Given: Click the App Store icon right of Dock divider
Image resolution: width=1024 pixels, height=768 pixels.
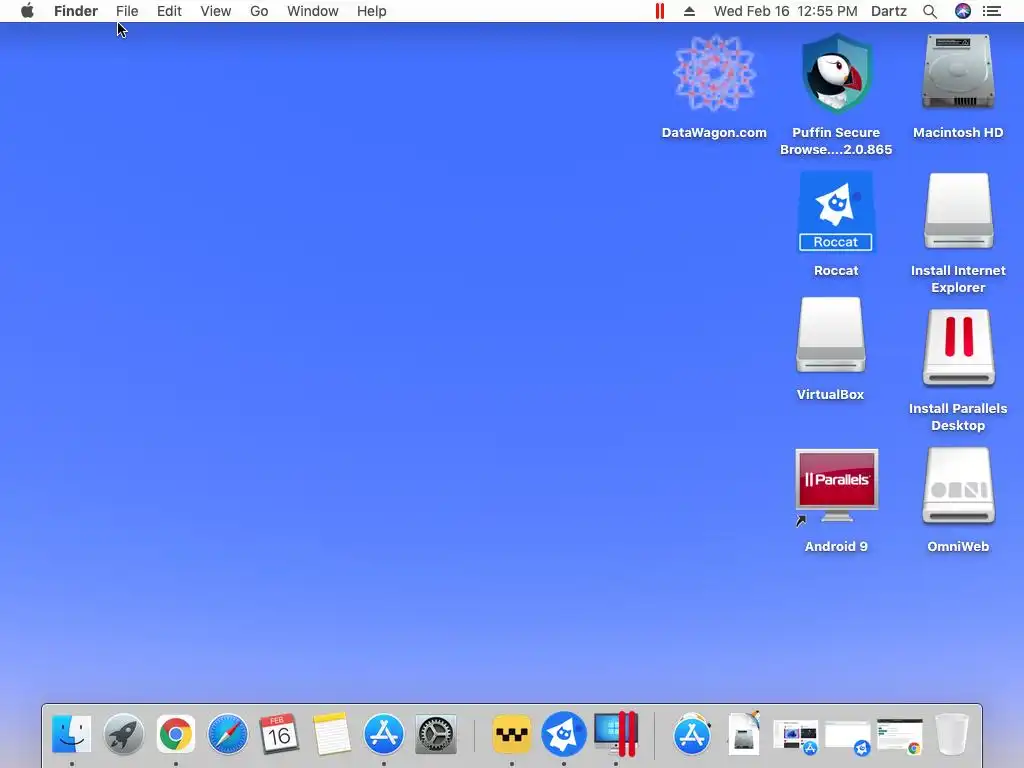Looking at the screenshot, I should pos(692,734).
